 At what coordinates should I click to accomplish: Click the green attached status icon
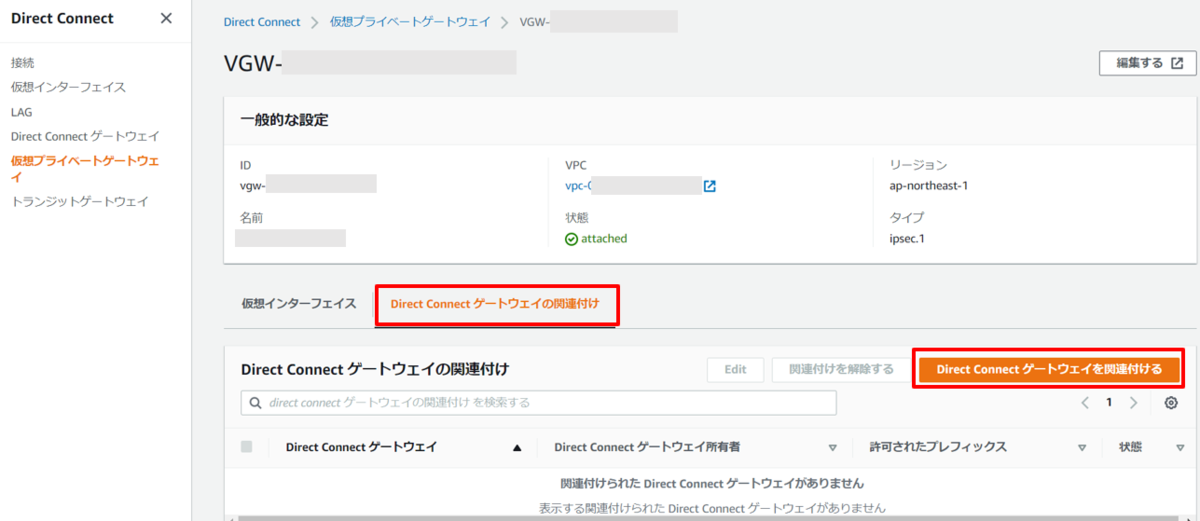pos(571,239)
